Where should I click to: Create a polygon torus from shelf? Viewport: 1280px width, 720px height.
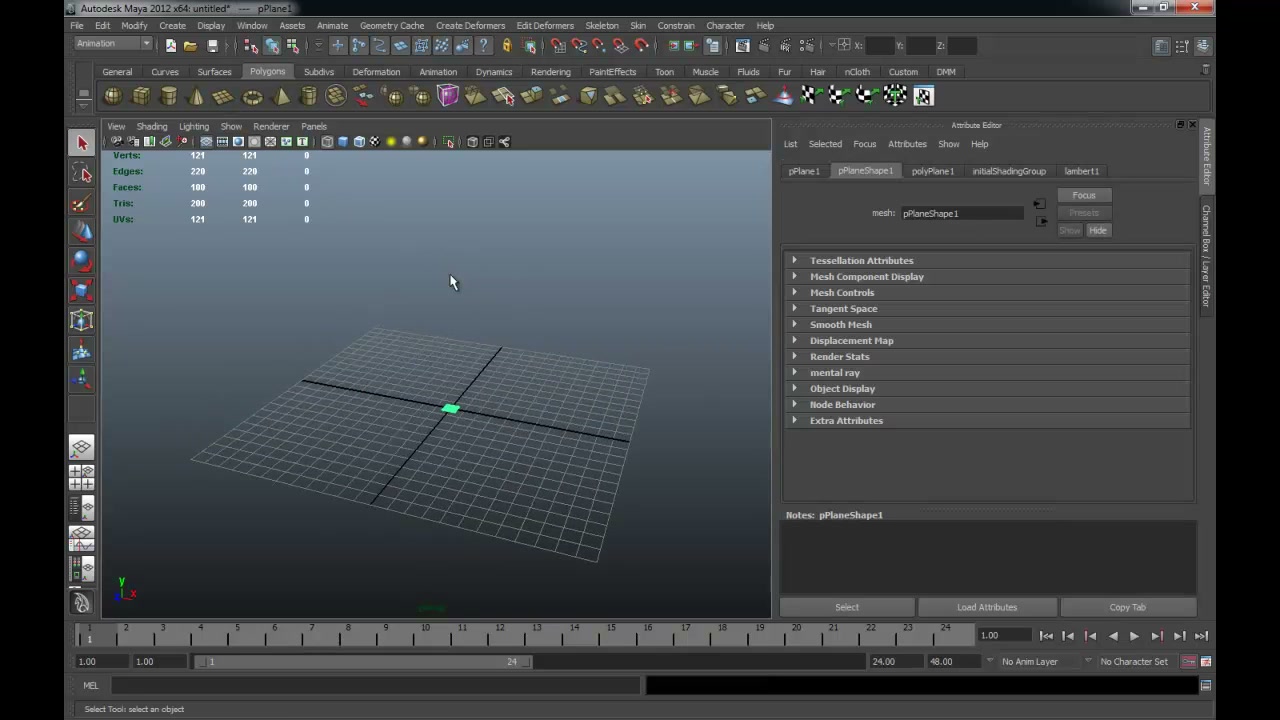(x=252, y=96)
